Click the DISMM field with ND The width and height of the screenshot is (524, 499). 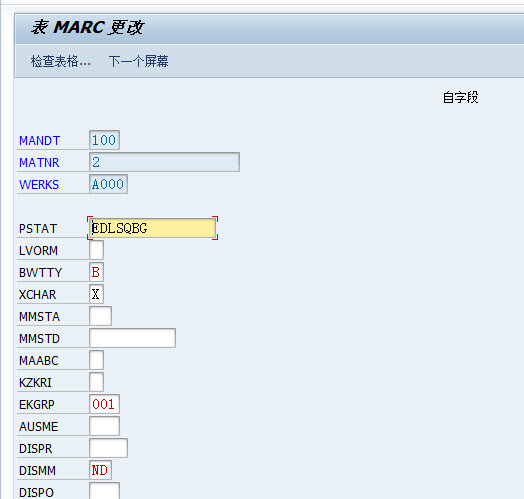100,470
